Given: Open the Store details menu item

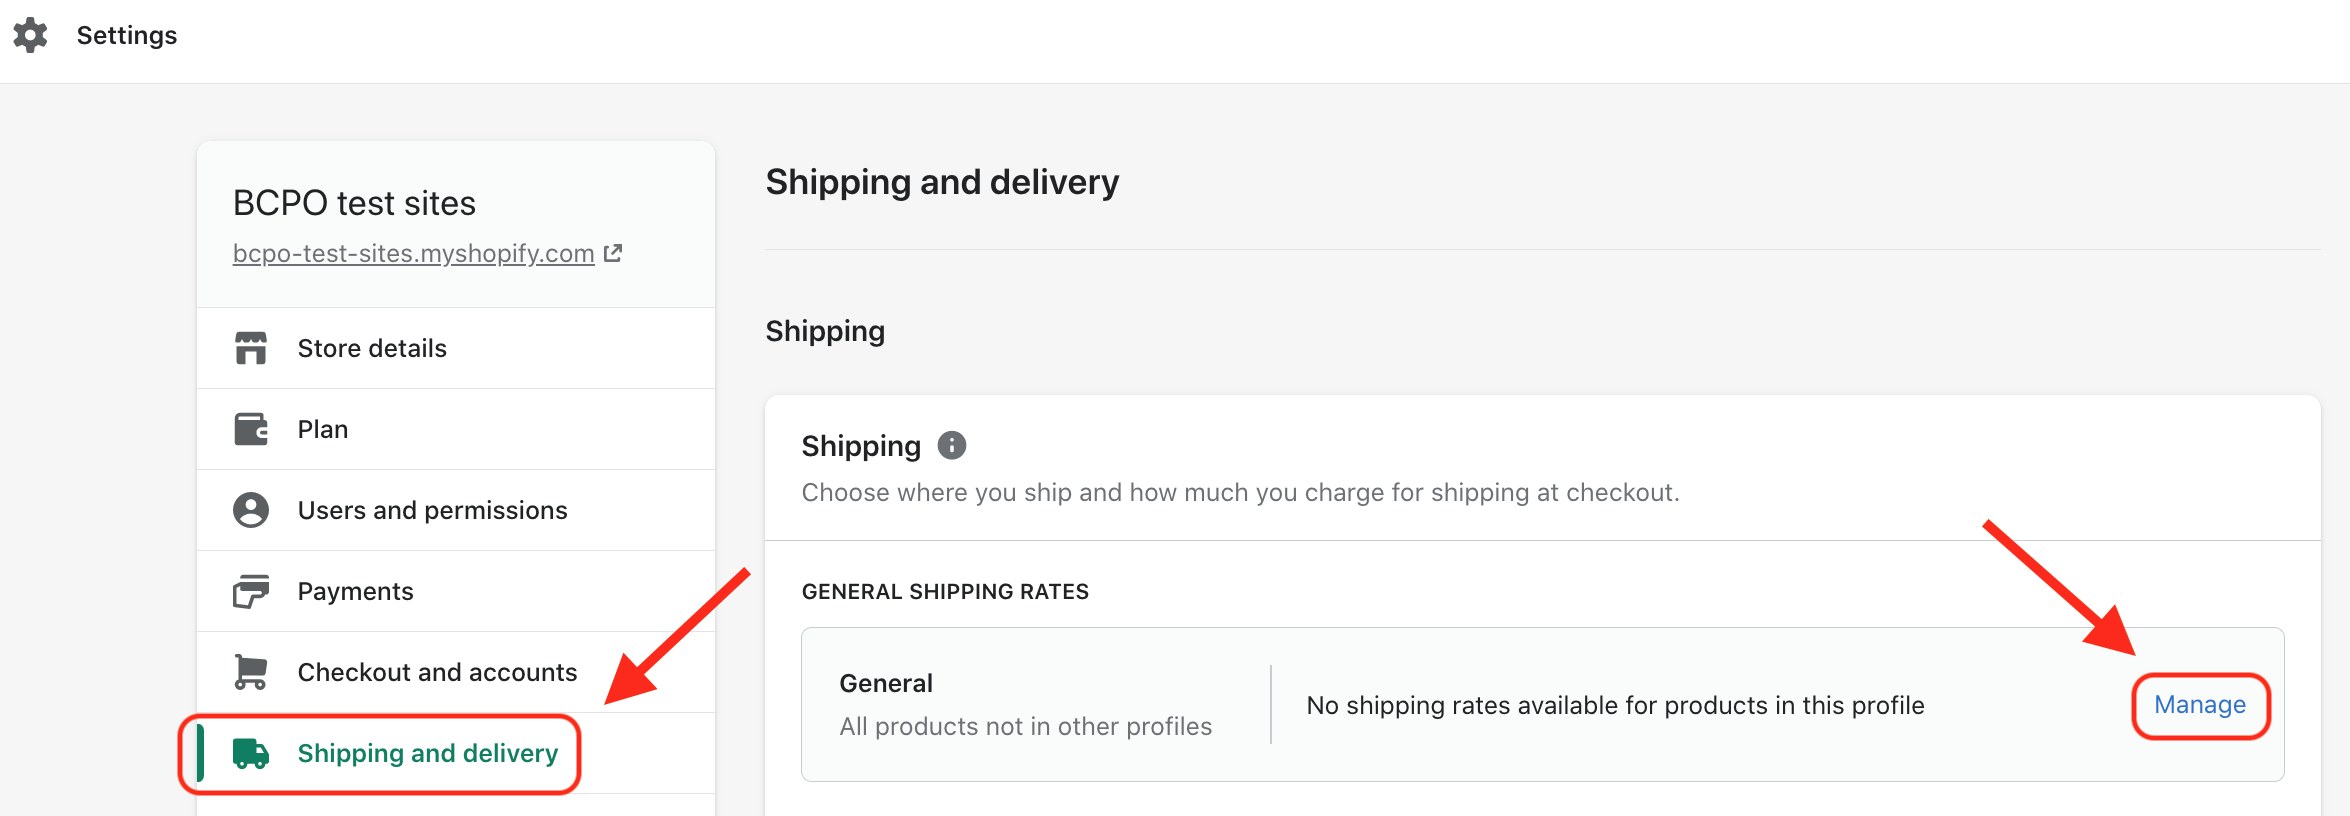Looking at the screenshot, I should click(456, 348).
